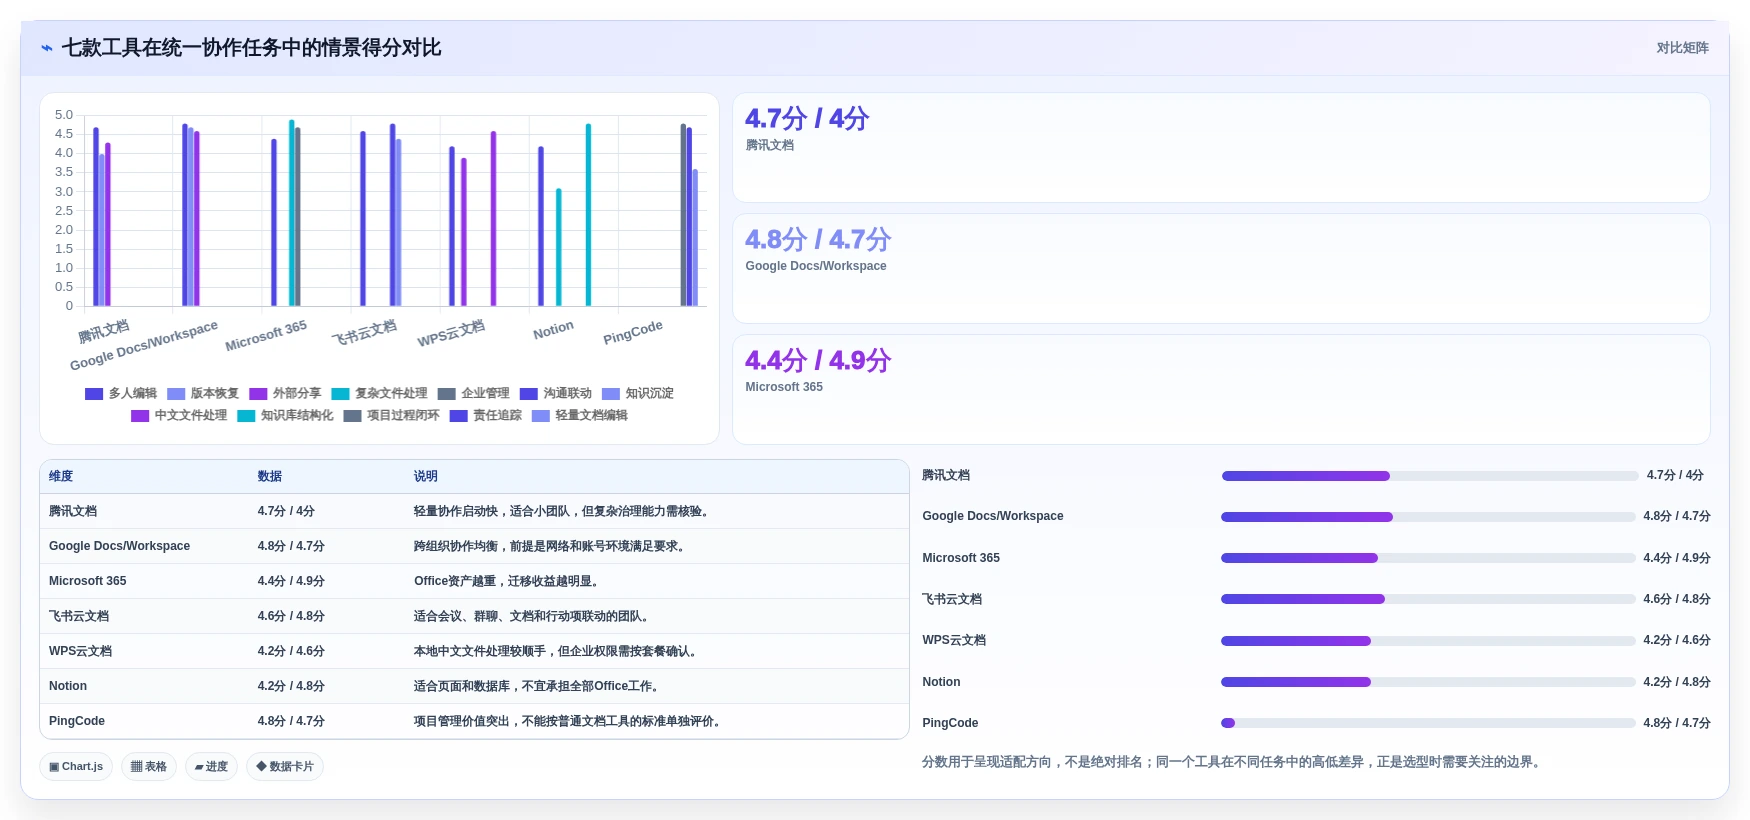Toggle the 中文文件处理 legend series
The image size is (1750, 820).
[179, 416]
